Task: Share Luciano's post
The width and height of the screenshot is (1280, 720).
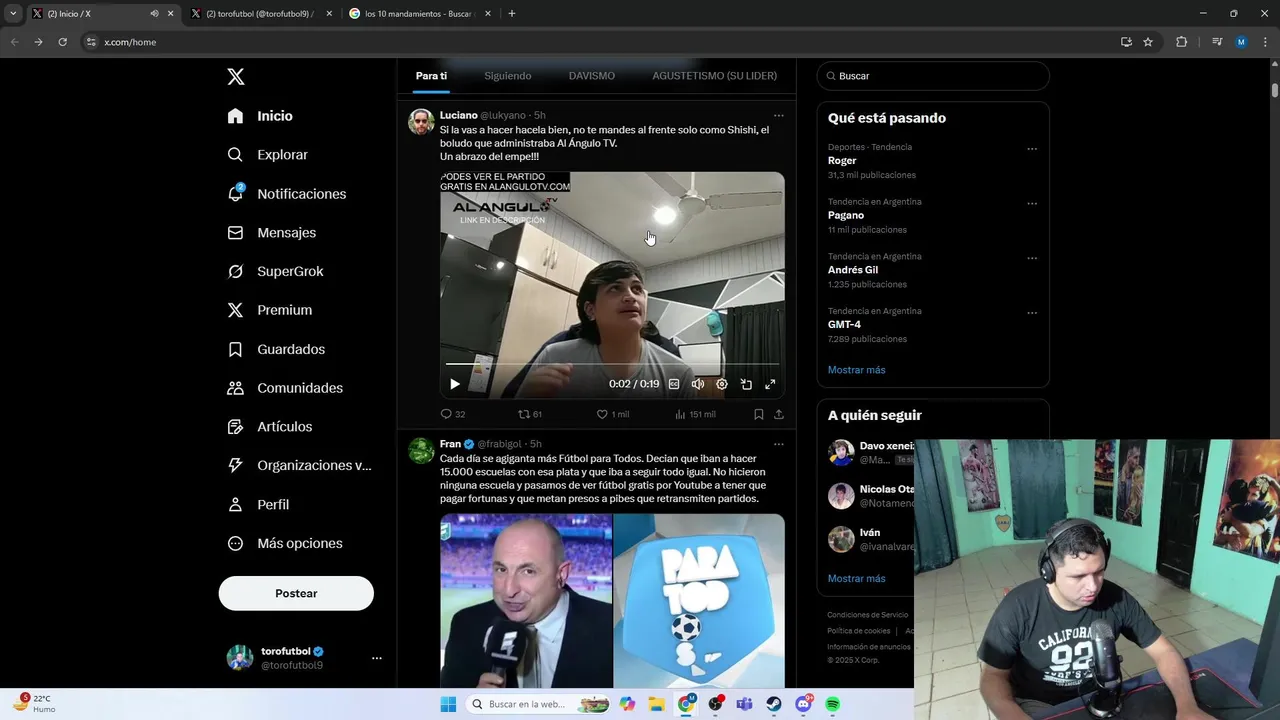Action: (x=778, y=414)
